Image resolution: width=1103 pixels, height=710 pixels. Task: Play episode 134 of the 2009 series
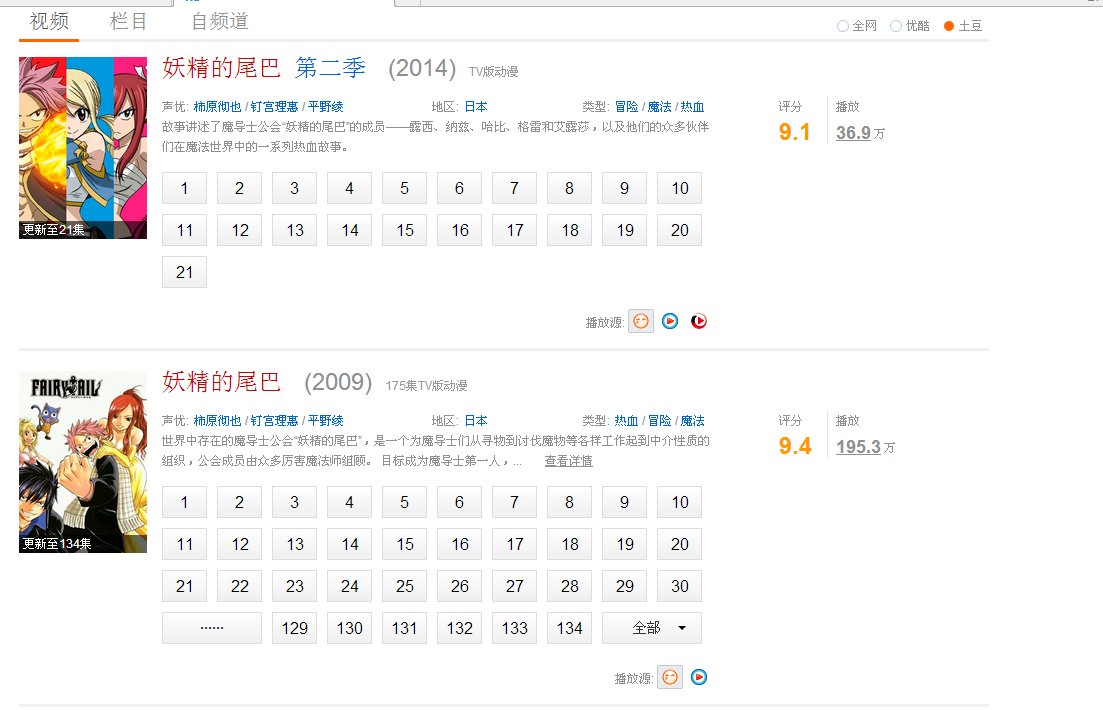(570, 628)
